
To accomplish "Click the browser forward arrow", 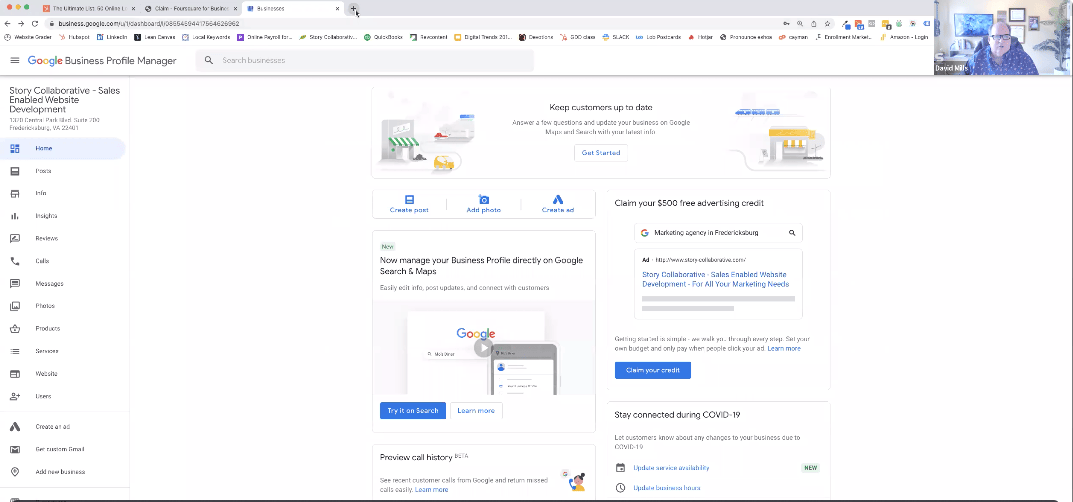I will 21,23.
